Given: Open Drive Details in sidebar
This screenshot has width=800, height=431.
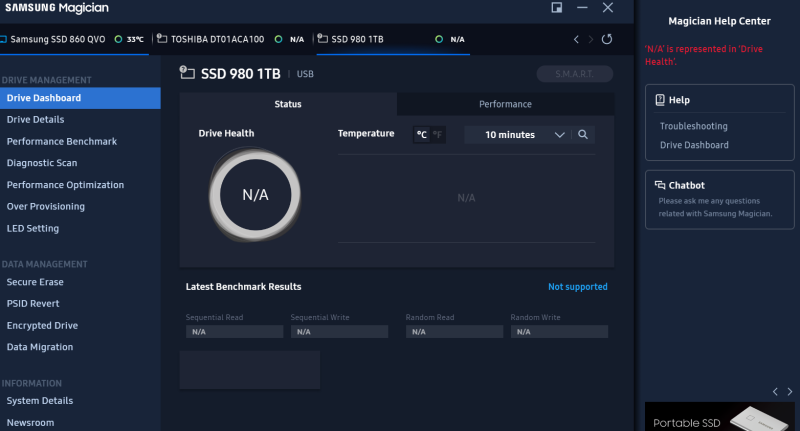Looking at the screenshot, I should point(35,119).
